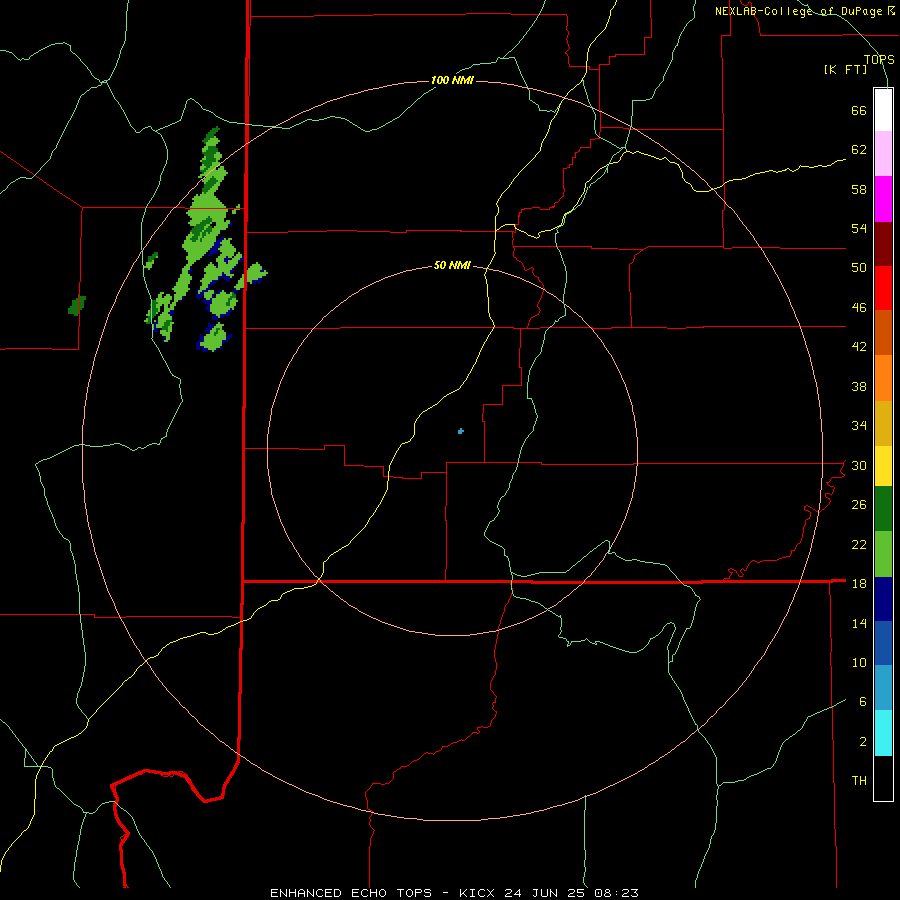Click the small isolated dark green echo
Image resolution: width=900 pixels, height=900 pixels.
[77, 305]
